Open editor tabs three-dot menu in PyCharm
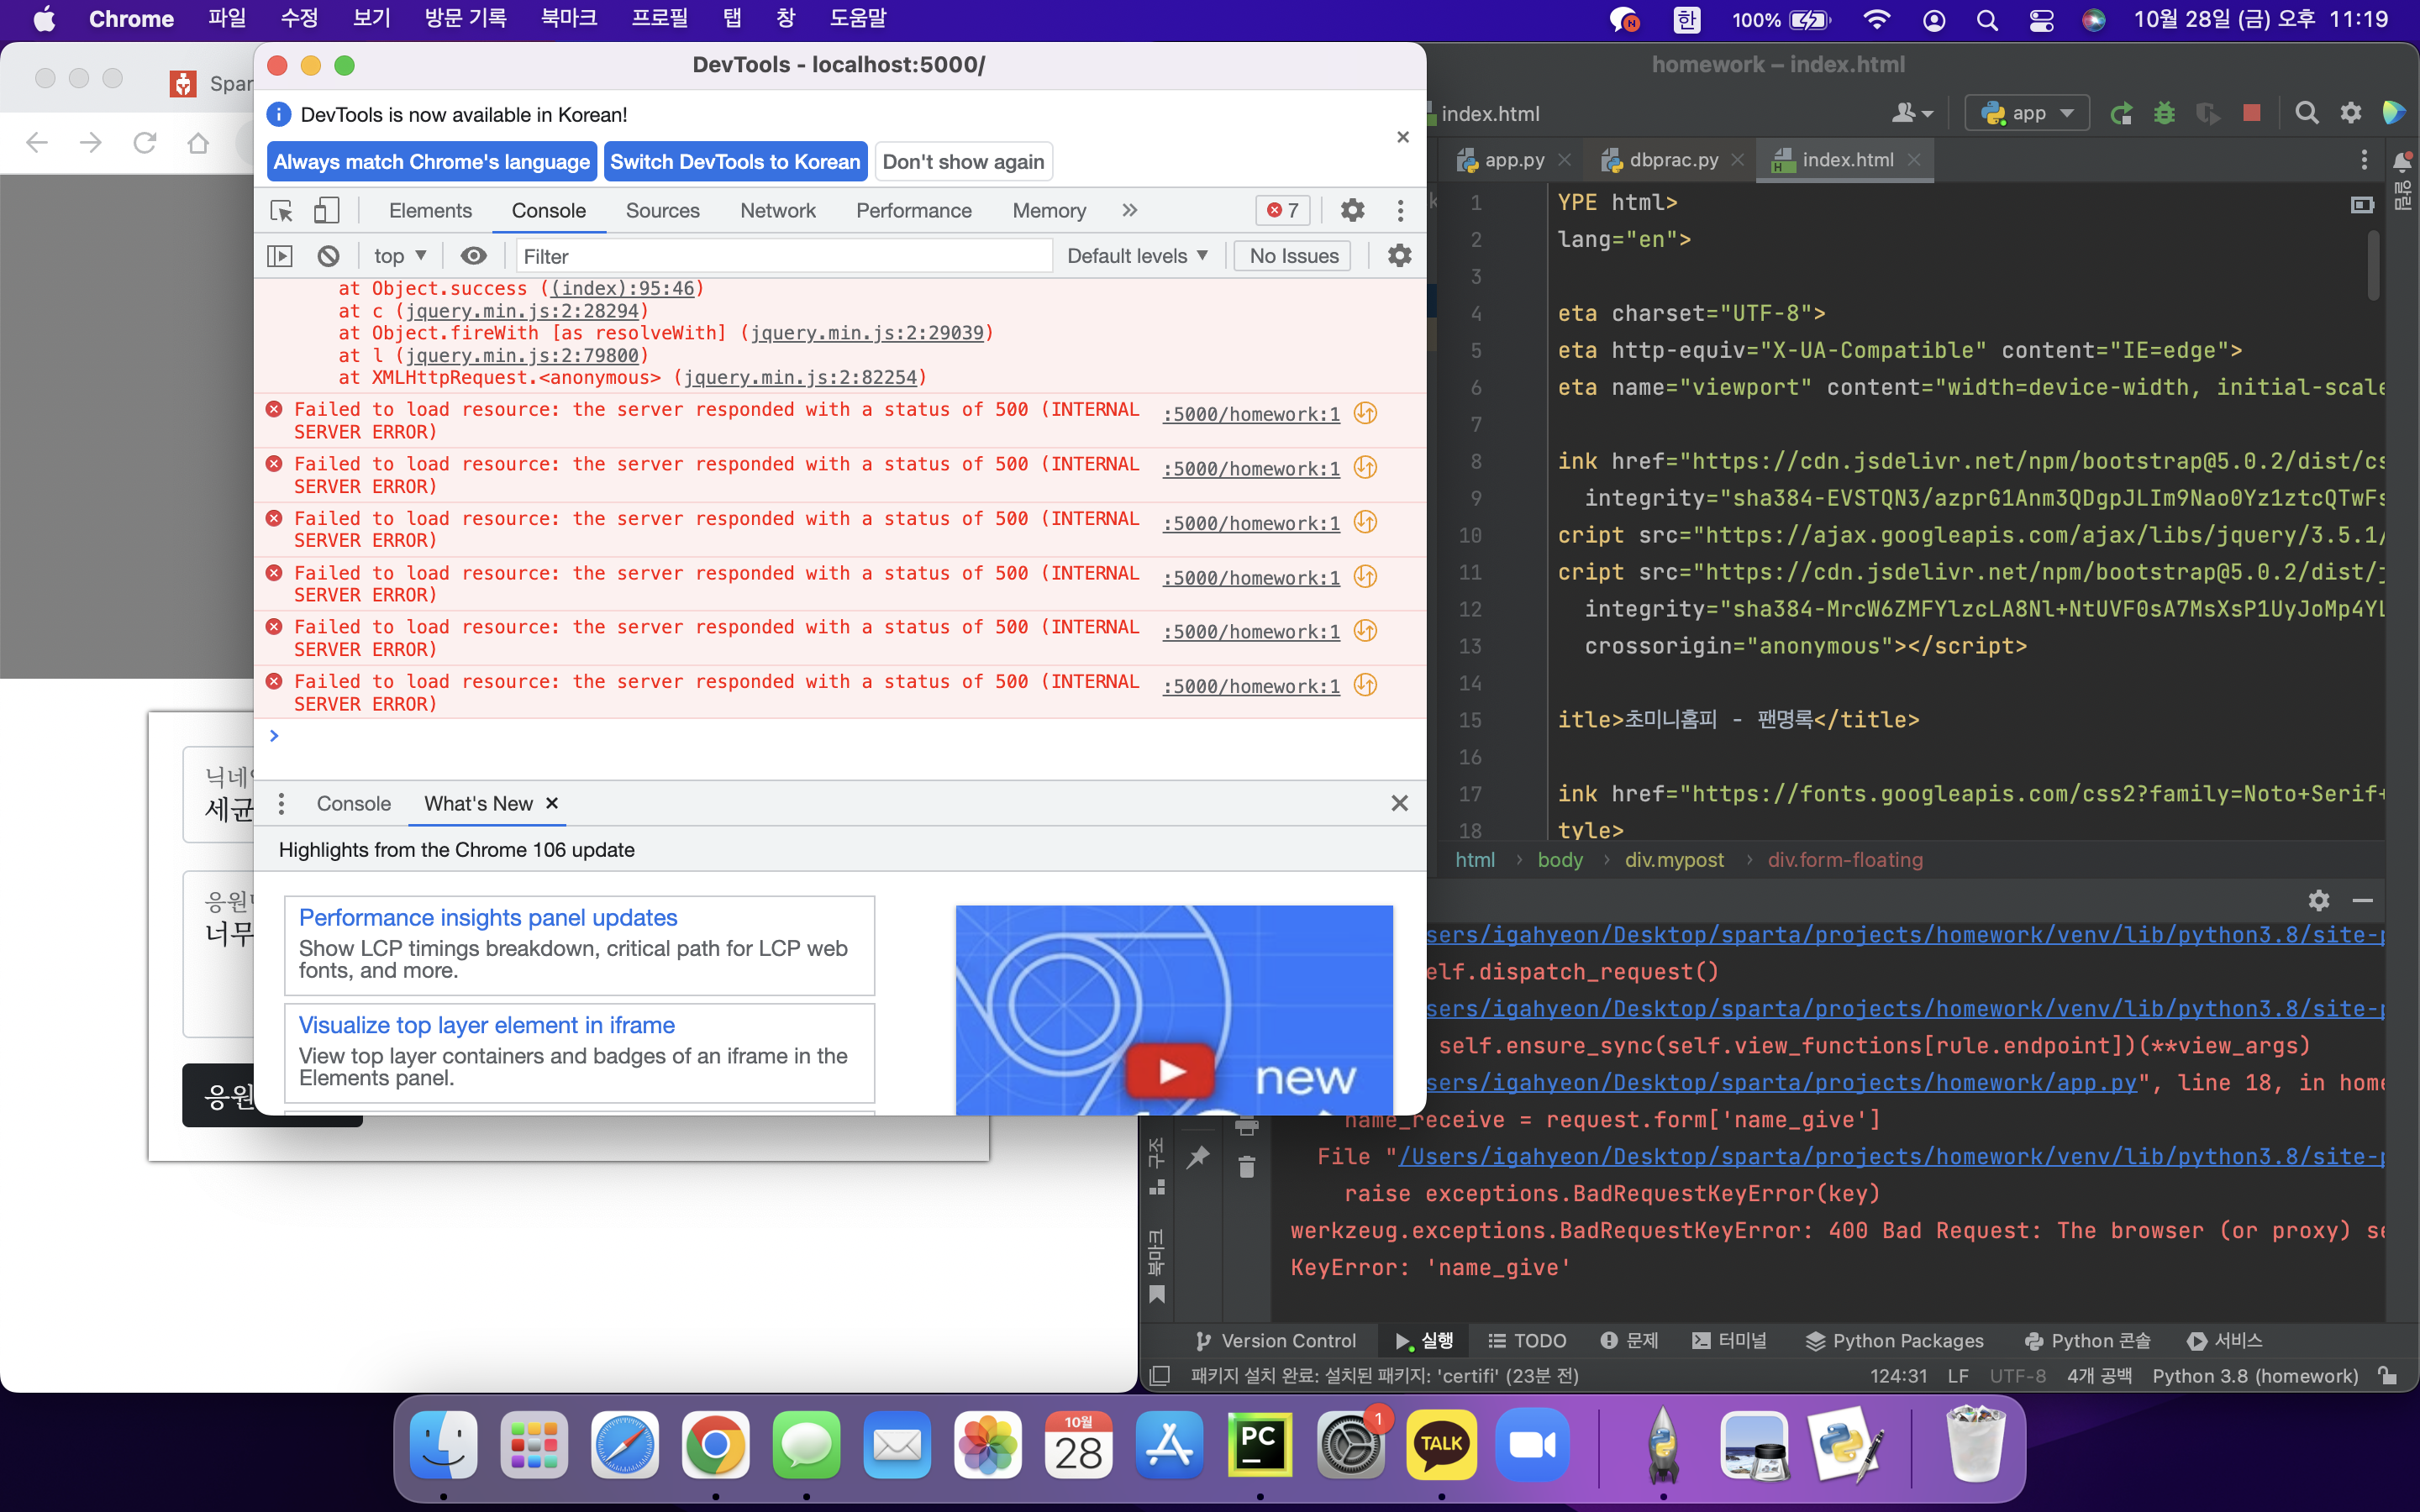Viewport: 2420px width, 1512px height. [x=2364, y=160]
